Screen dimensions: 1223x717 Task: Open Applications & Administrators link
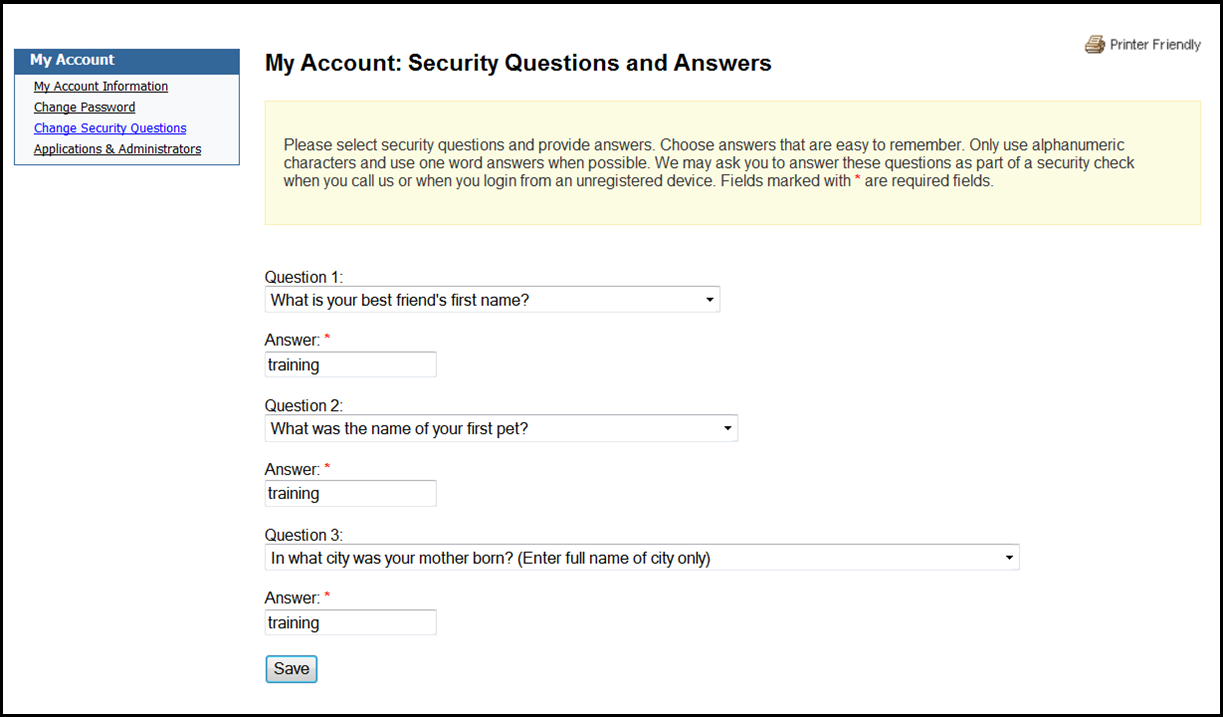(117, 149)
